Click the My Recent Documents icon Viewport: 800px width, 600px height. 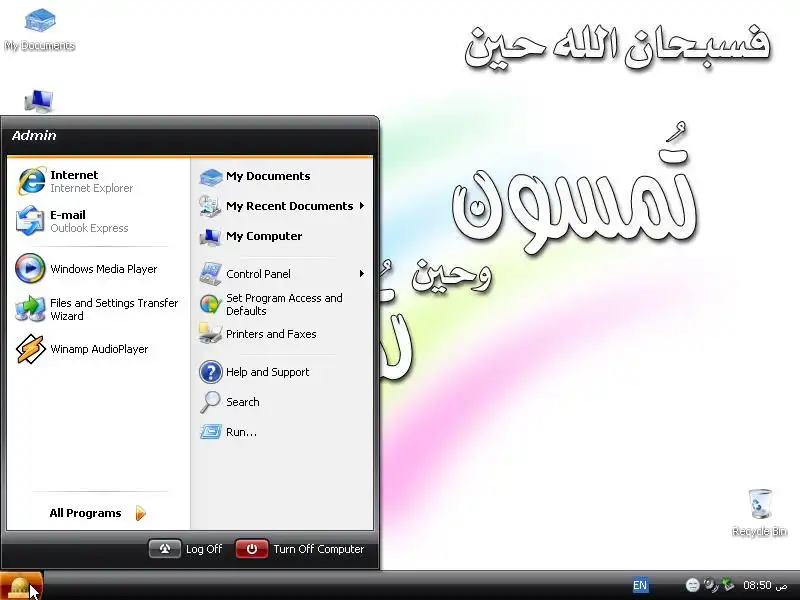click(x=210, y=206)
